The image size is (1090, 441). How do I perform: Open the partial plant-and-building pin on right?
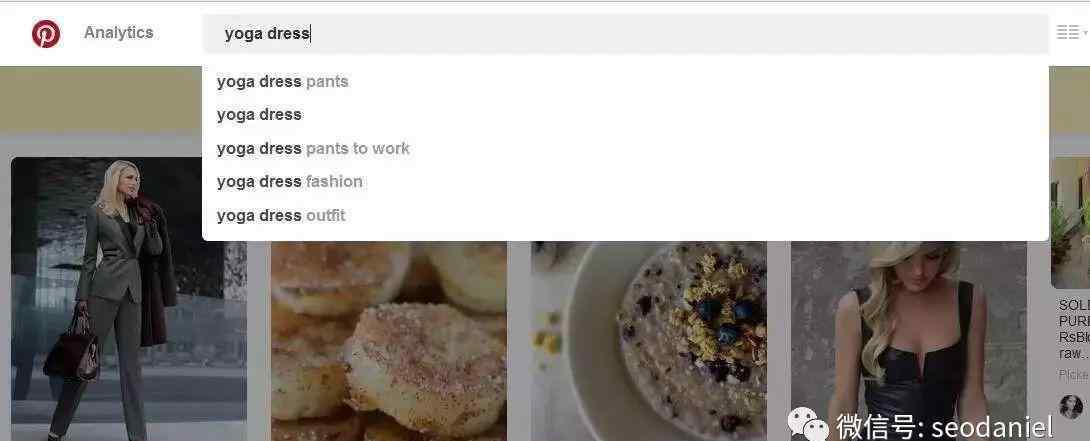[x=1071, y=223]
